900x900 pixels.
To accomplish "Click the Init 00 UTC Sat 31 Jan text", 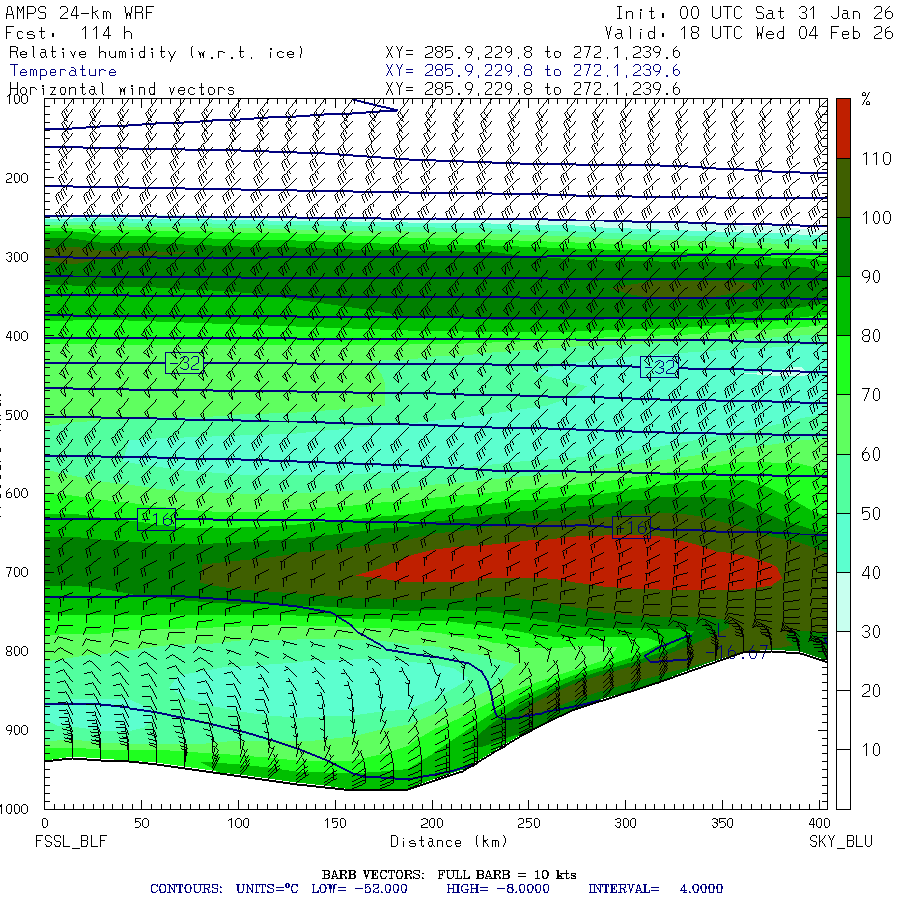I will 755,13.
